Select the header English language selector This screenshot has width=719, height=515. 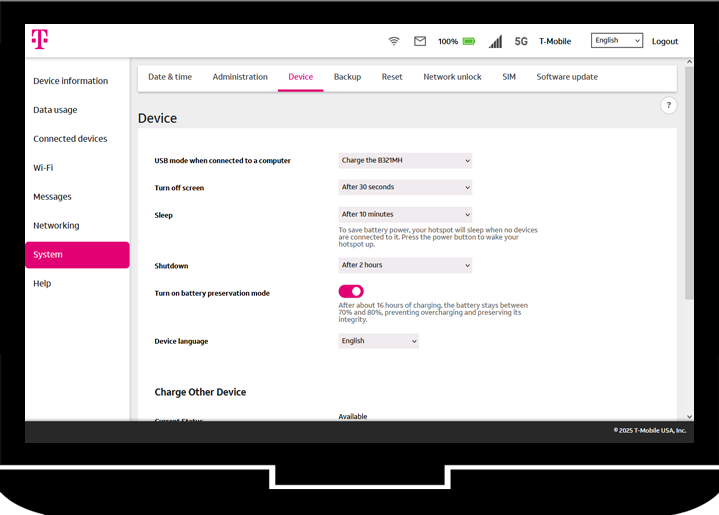click(x=617, y=41)
